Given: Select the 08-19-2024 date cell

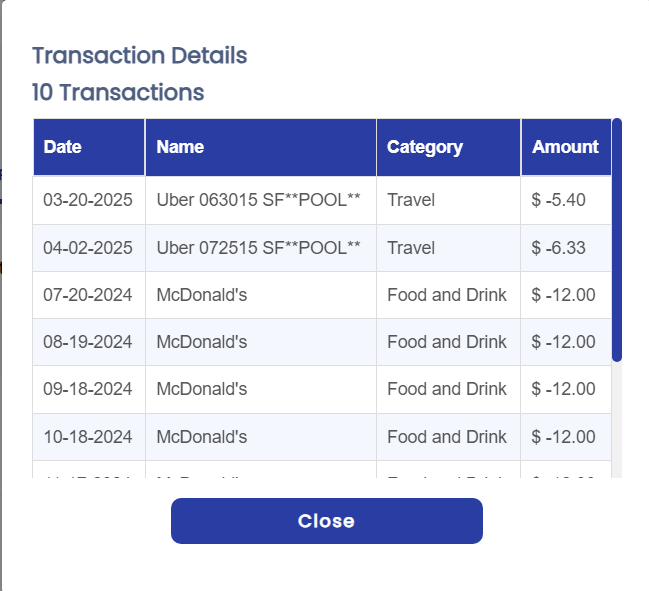Looking at the screenshot, I should [88, 342].
